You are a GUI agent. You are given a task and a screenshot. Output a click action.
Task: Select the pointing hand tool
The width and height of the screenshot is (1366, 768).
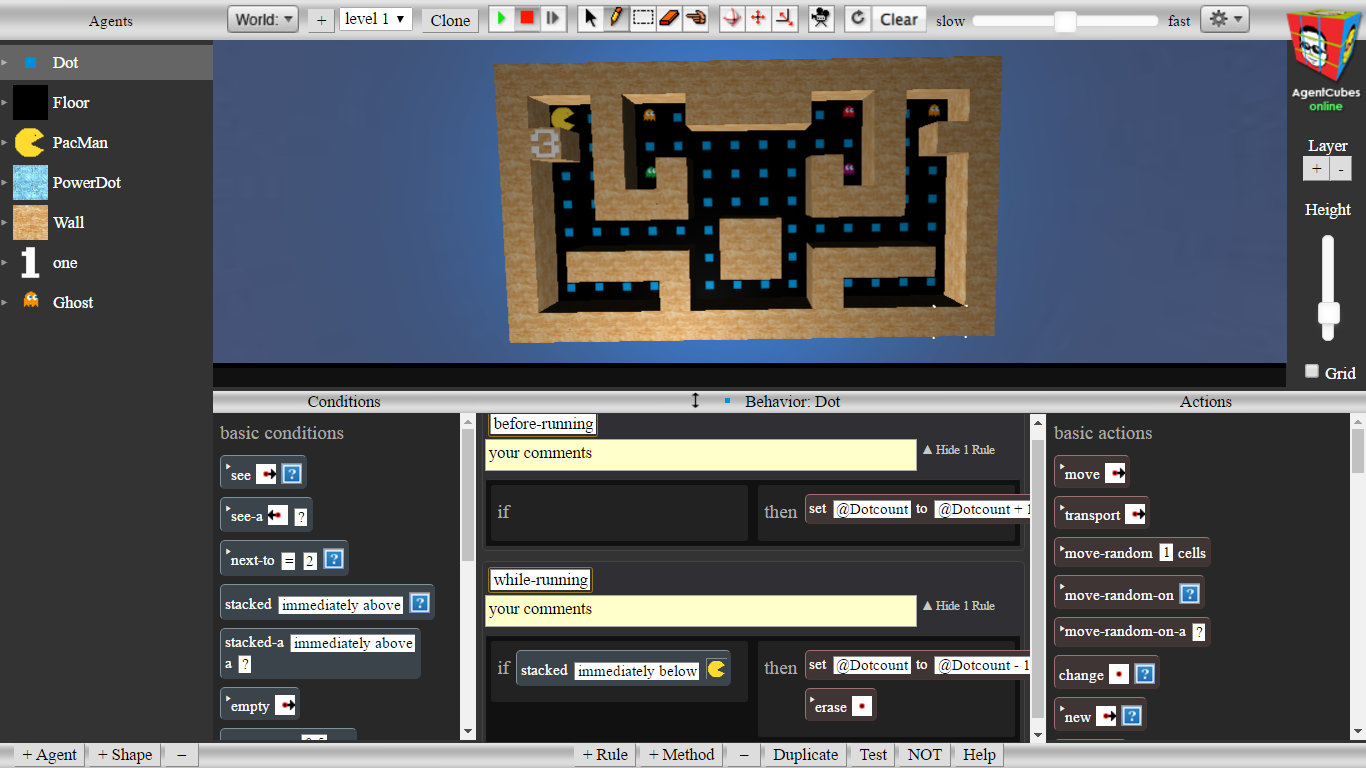tap(695, 18)
